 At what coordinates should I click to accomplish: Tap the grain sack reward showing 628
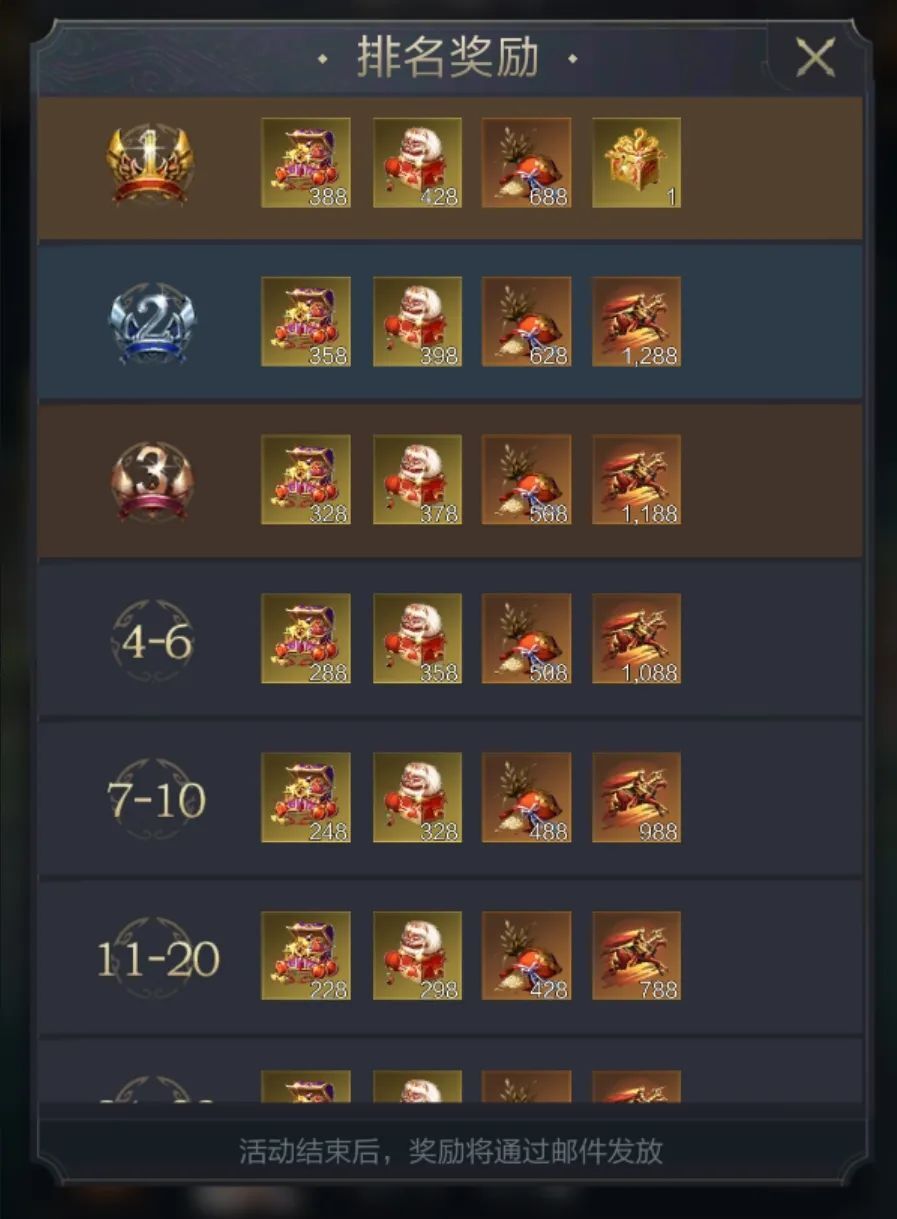527,321
